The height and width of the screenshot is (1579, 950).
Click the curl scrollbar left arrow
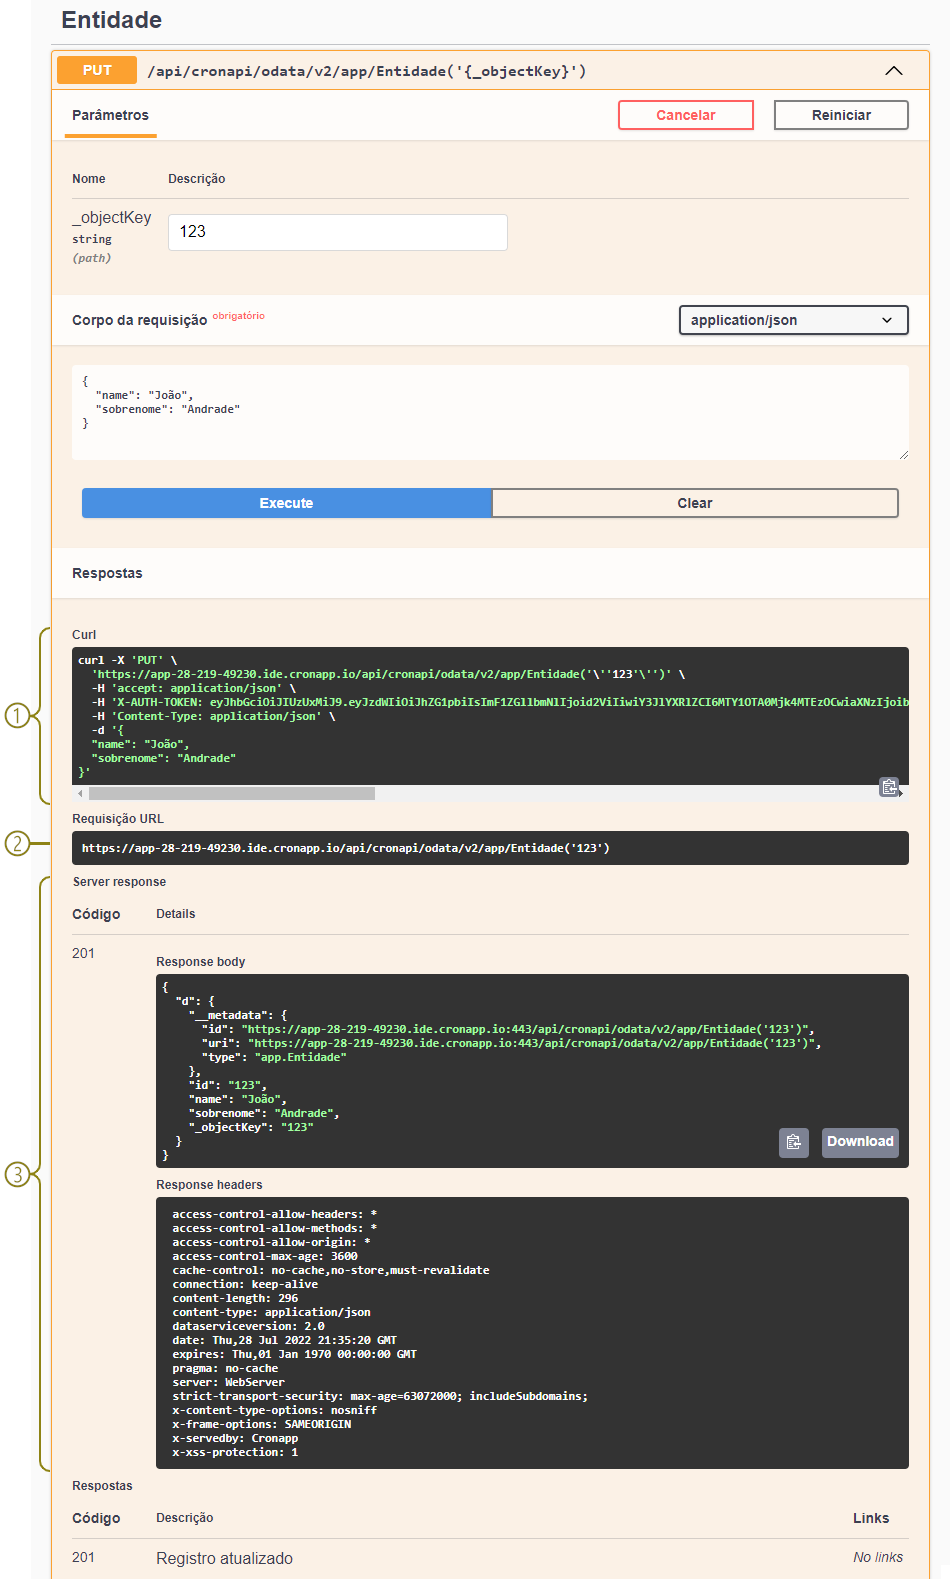pyautogui.click(x=80, y=793)
